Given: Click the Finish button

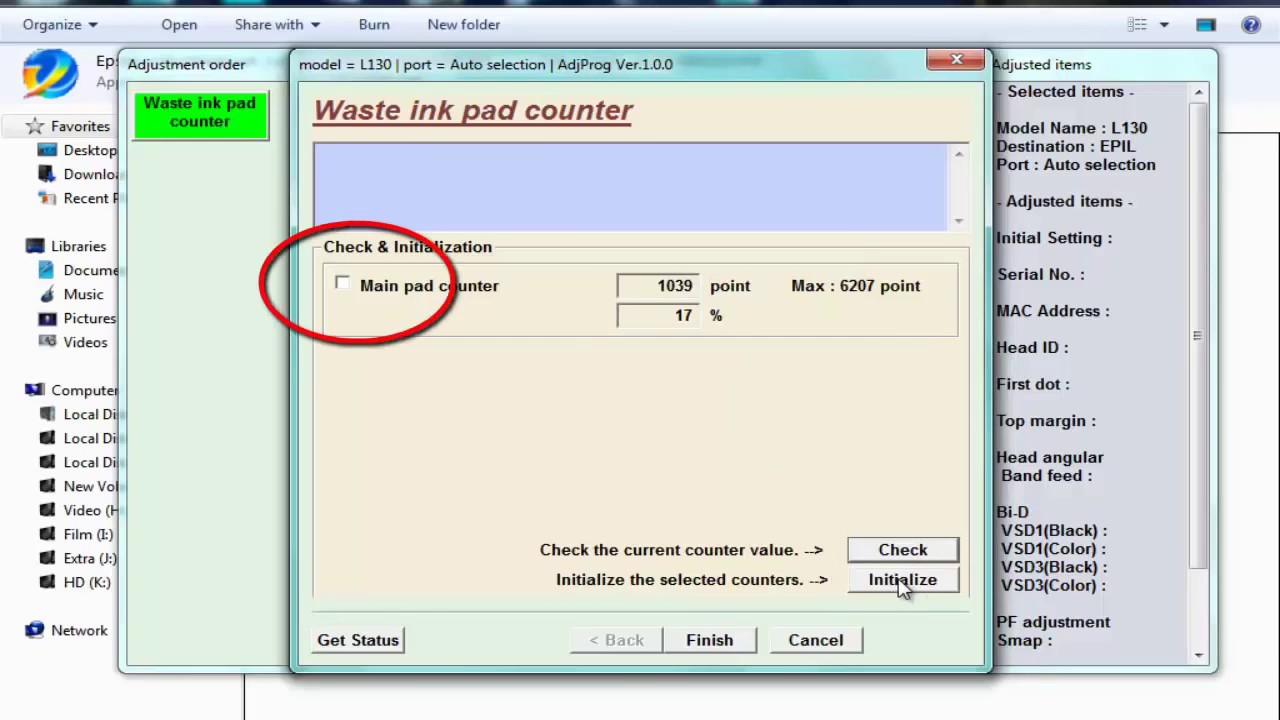Looking at the screenshot, I should [709, 640].
